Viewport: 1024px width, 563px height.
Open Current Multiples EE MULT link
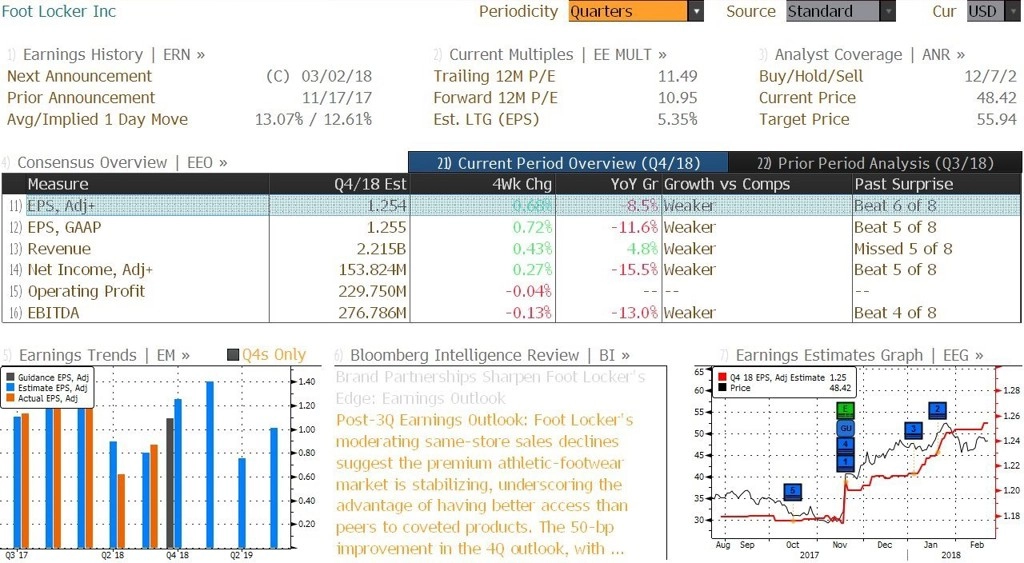coord(558,54)
